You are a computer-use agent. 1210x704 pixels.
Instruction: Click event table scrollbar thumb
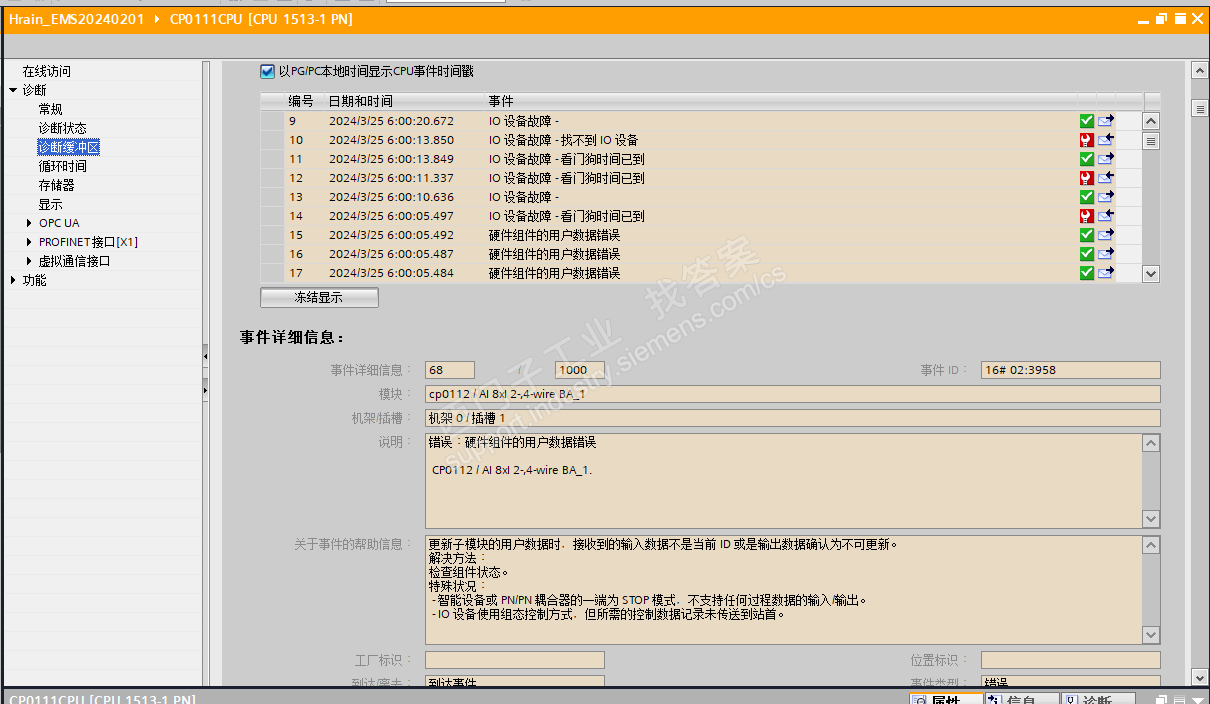point(1151,141)
